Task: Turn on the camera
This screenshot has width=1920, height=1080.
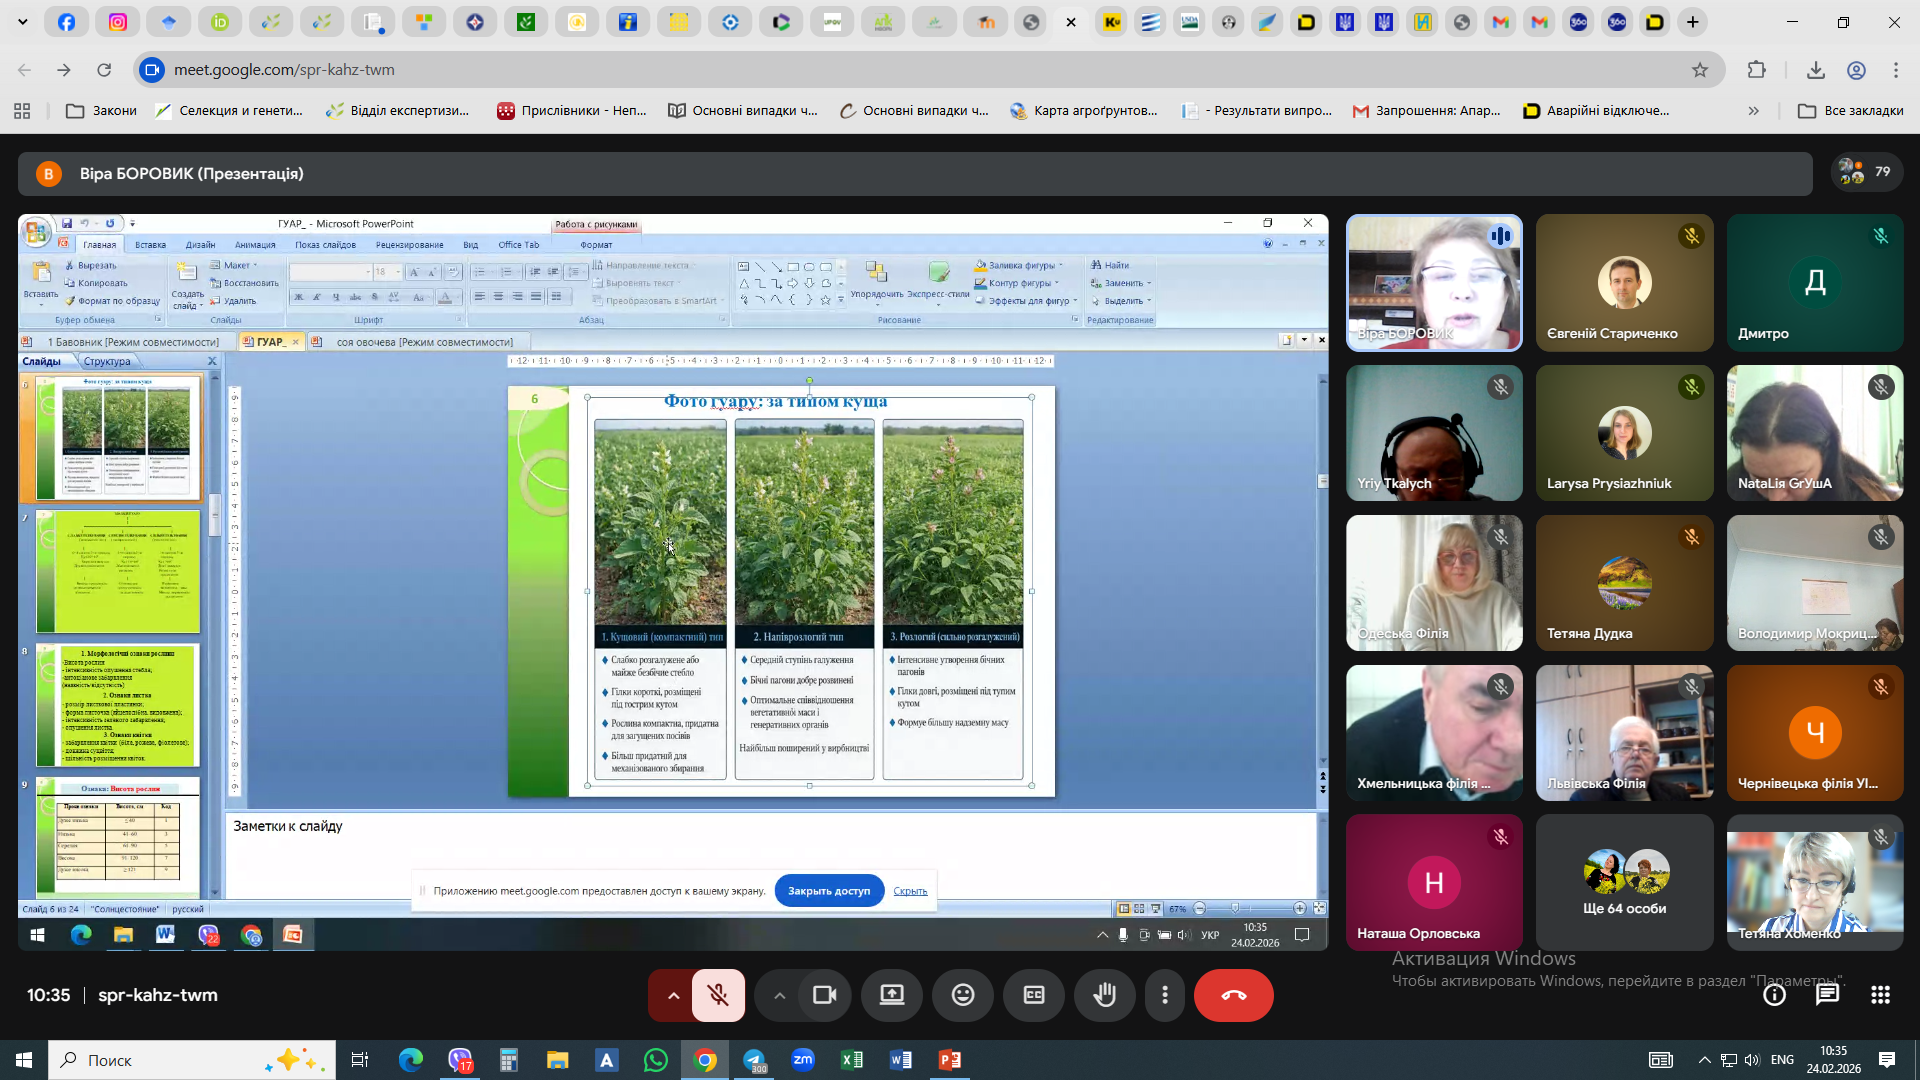Action: tap(824, 995)
